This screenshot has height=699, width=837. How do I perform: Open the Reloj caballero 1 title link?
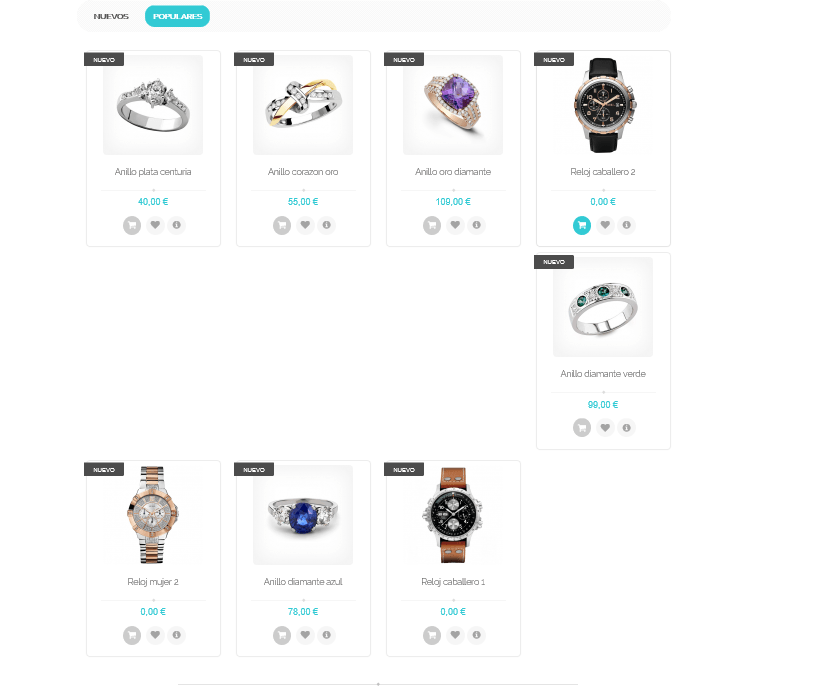[x=453, y=582]
